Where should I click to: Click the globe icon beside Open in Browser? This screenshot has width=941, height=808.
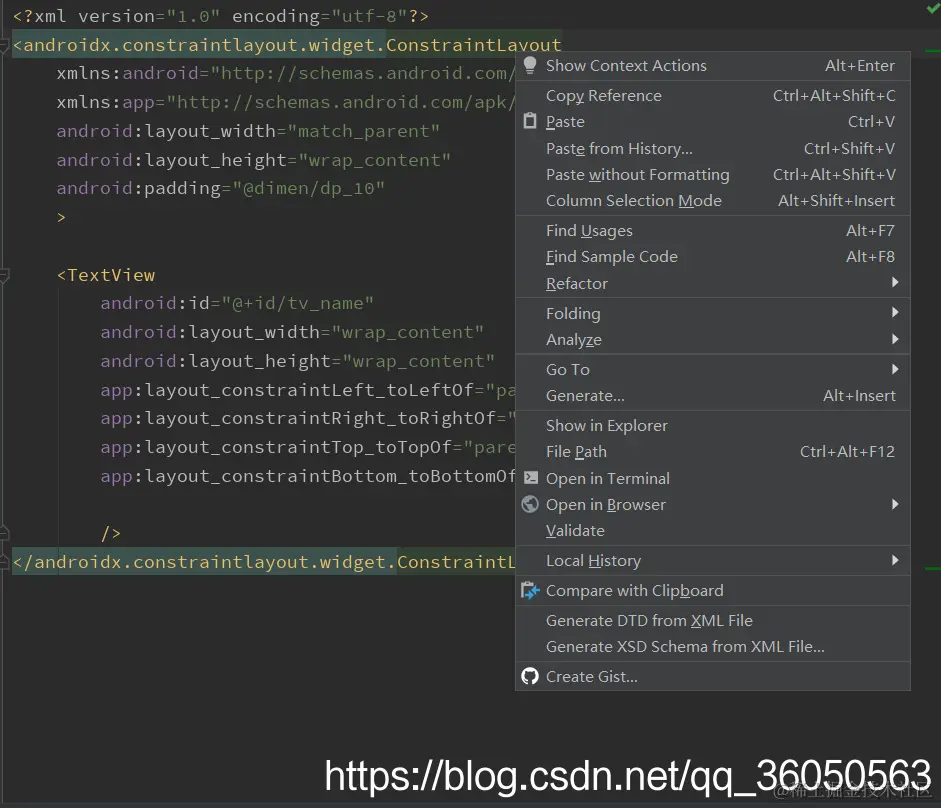(x=530, y=504)
